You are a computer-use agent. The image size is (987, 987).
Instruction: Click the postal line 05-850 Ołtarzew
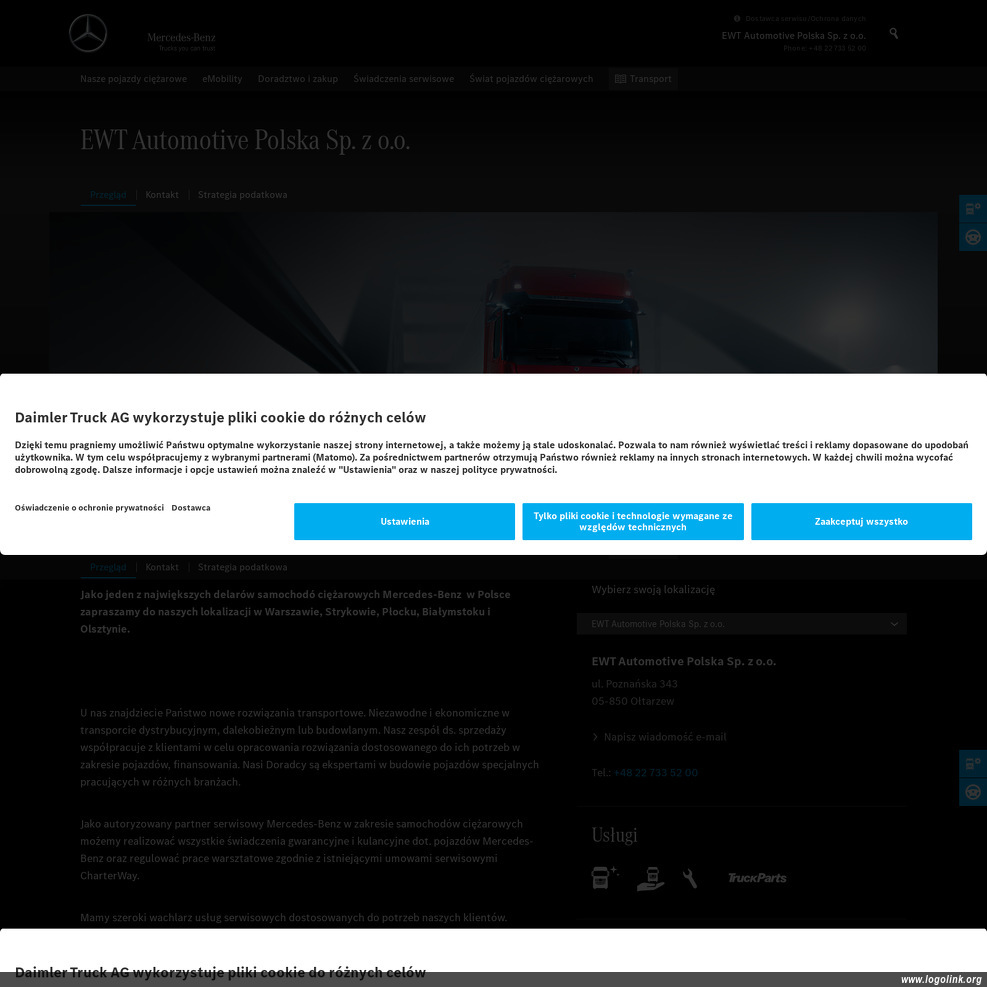pos(633,701)
